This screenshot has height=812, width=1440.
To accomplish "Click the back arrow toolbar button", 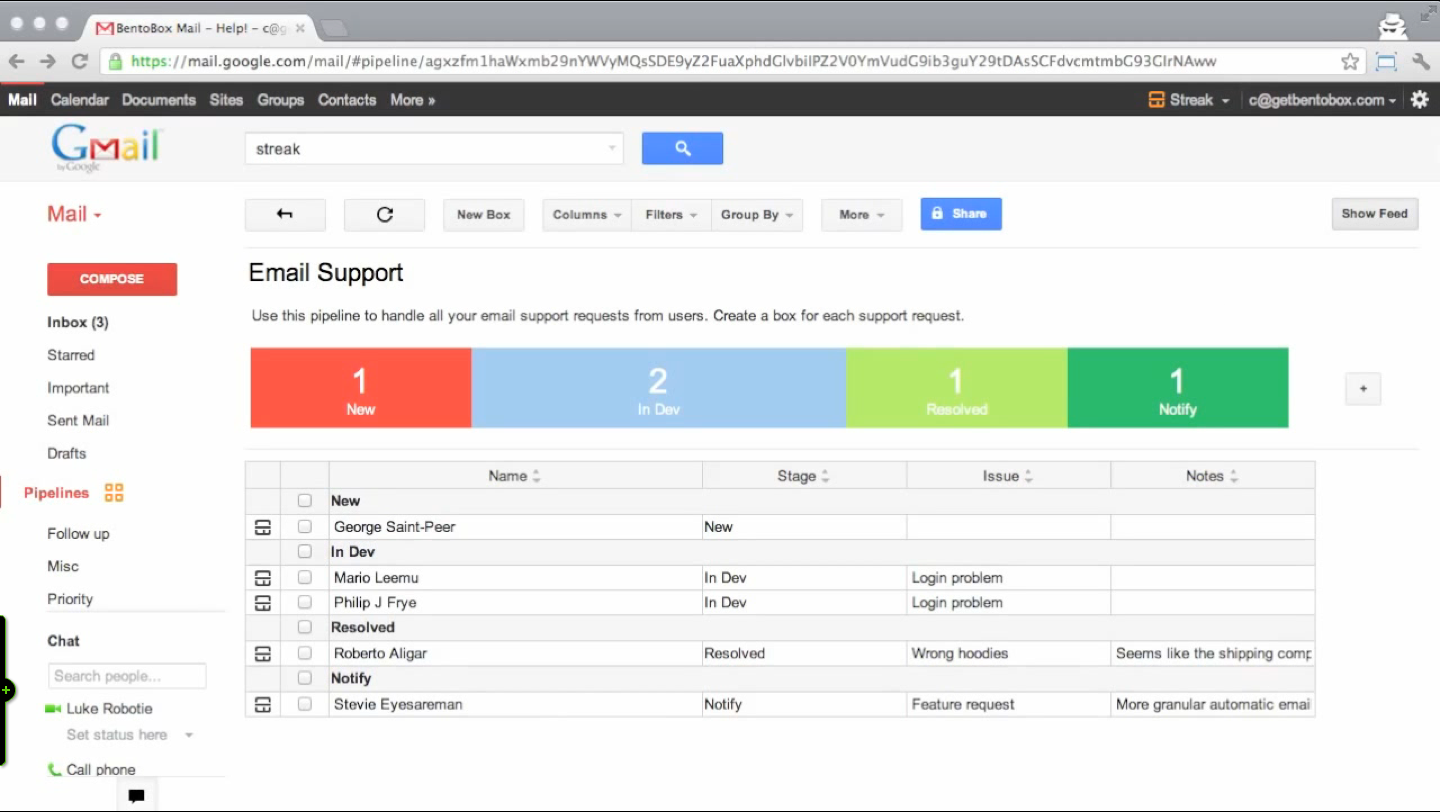I will [x=285, y=214].
